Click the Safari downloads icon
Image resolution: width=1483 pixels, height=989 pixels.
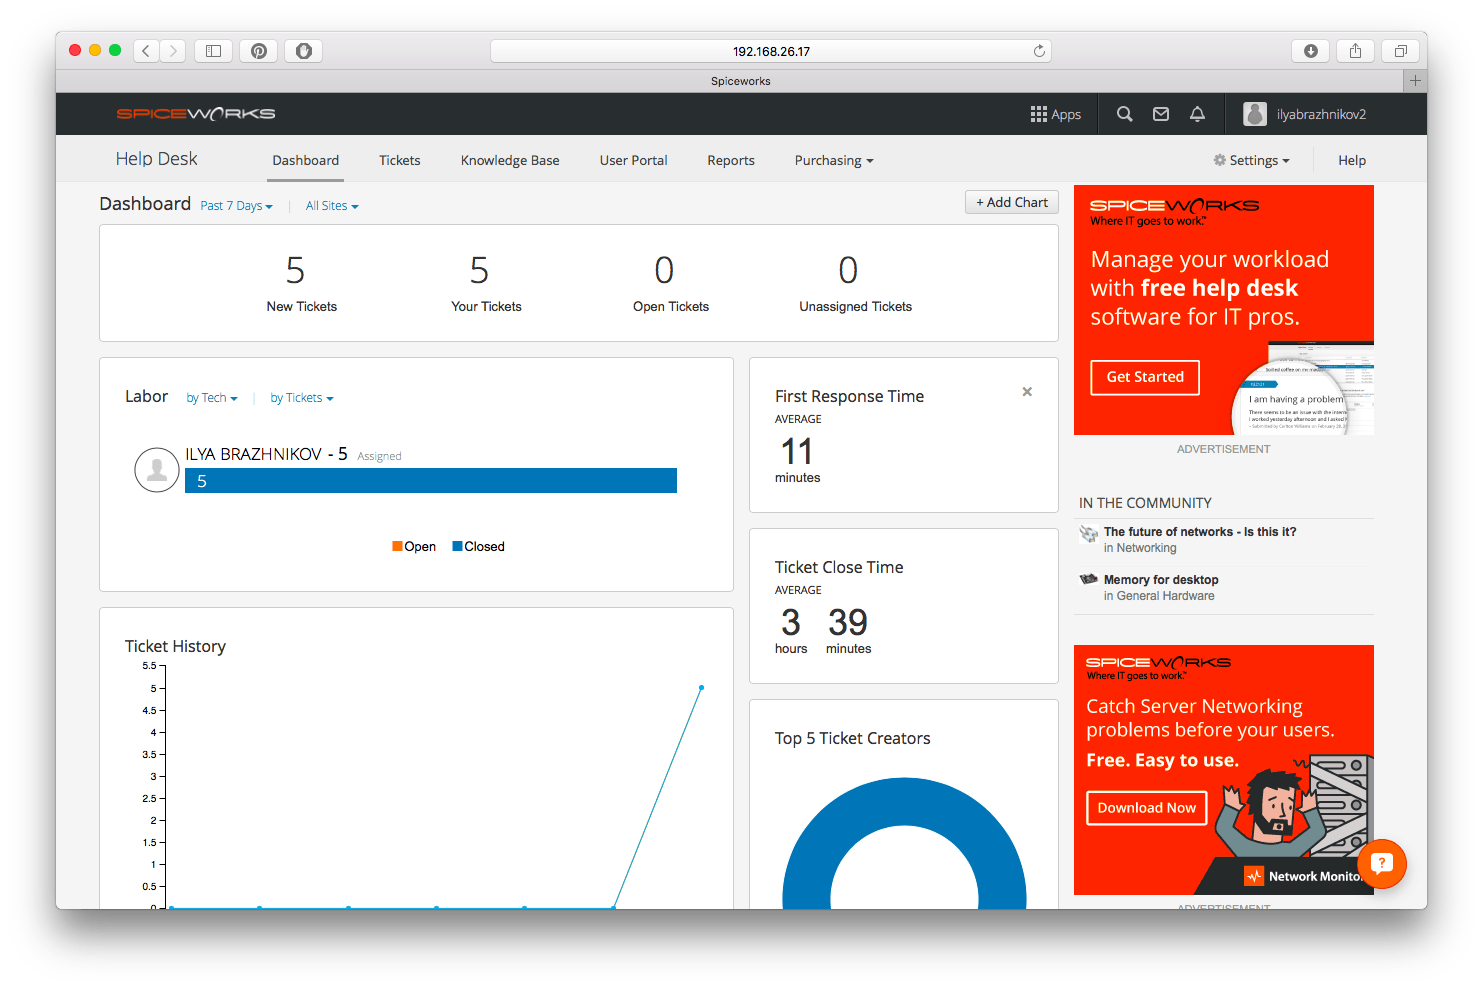1310,51
